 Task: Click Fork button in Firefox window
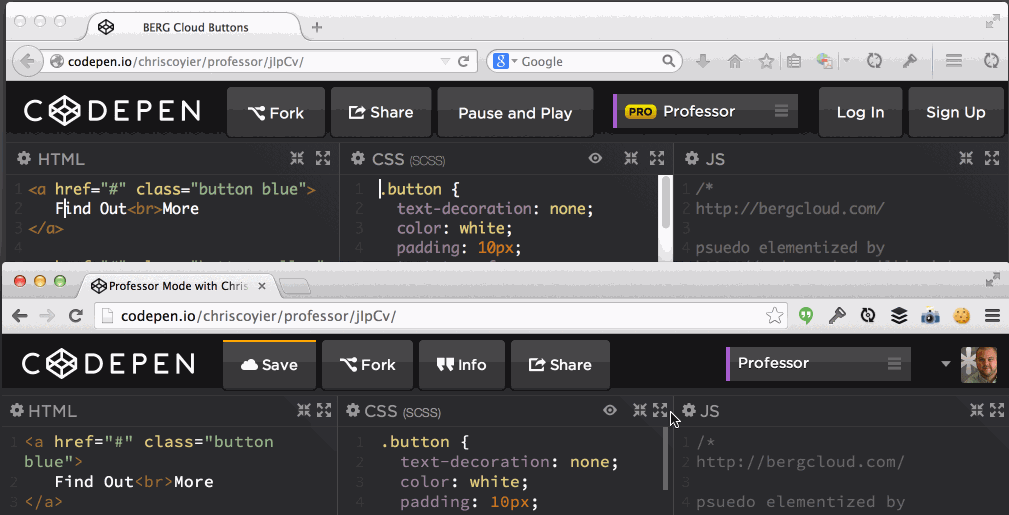pyautogui.click(x=276, y=113)
